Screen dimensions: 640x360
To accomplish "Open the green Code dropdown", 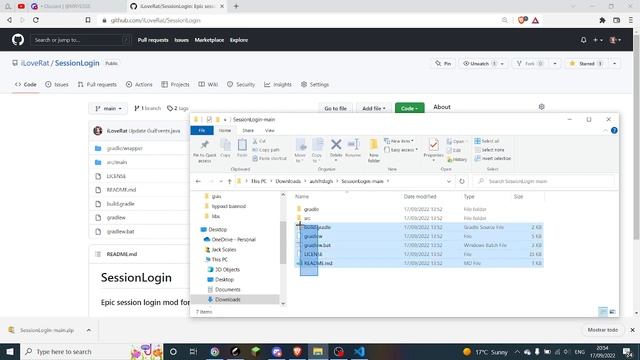I will click(409, 109).
